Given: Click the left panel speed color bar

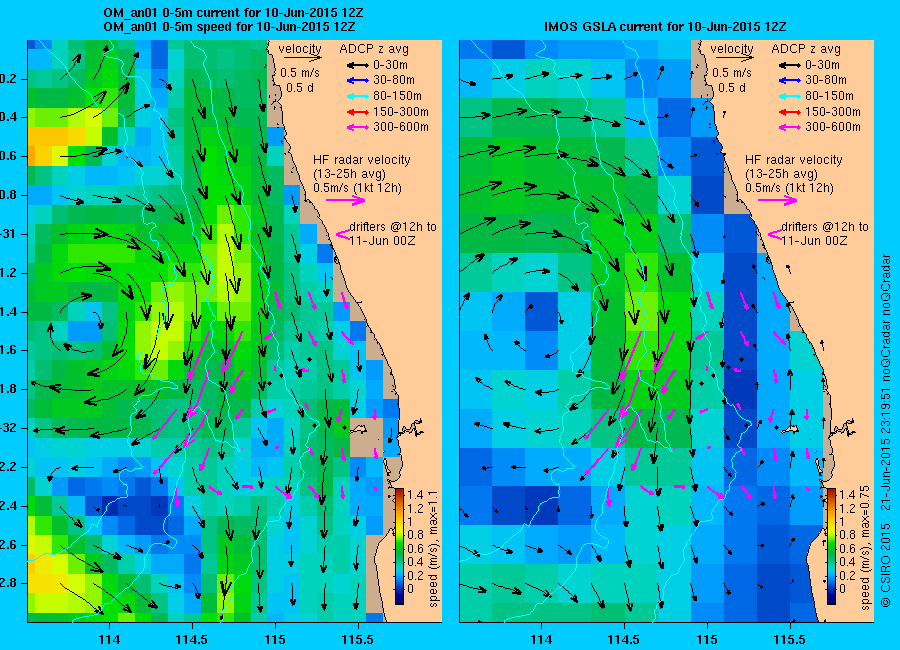Looking at the screenshot, I should click(x=399, y=546).
